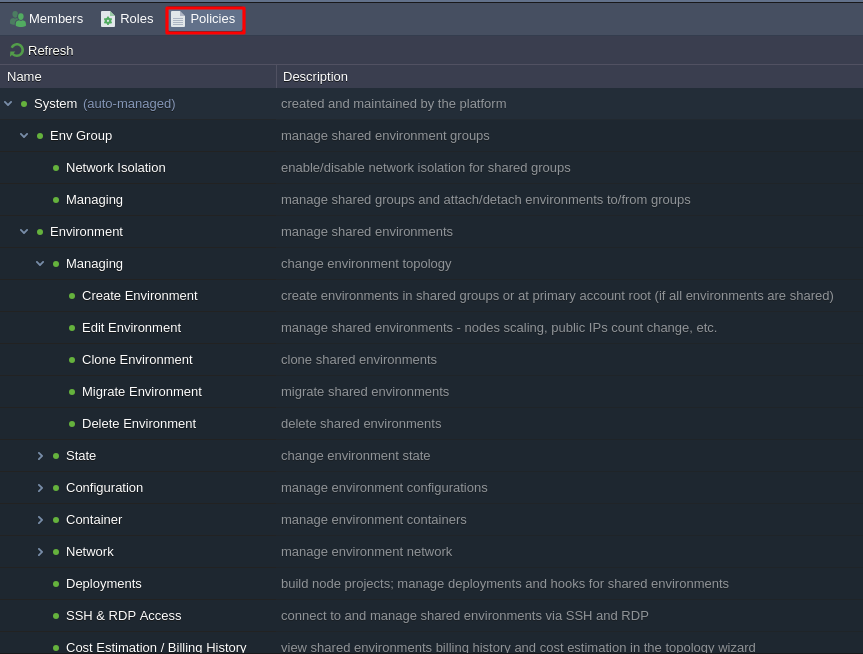Collapse the System tree node
Viewport: 863px width, 654px height.
click(x=8, y=104)
